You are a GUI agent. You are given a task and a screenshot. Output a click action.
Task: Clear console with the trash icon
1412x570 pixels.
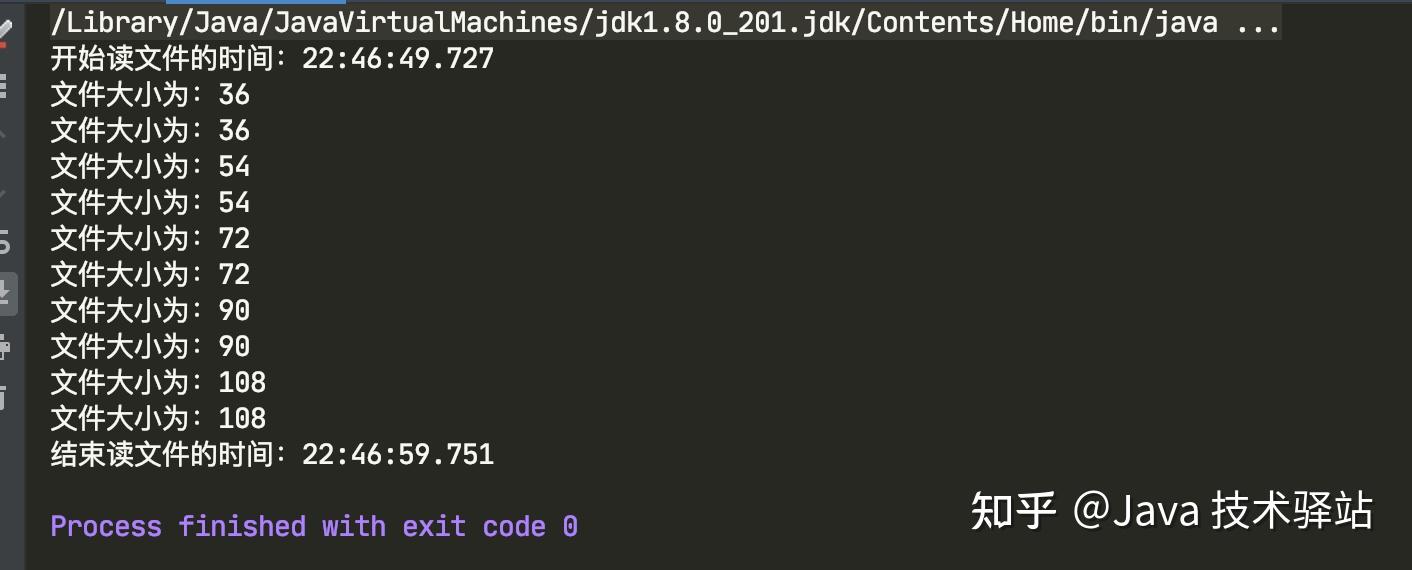point(5,398)
